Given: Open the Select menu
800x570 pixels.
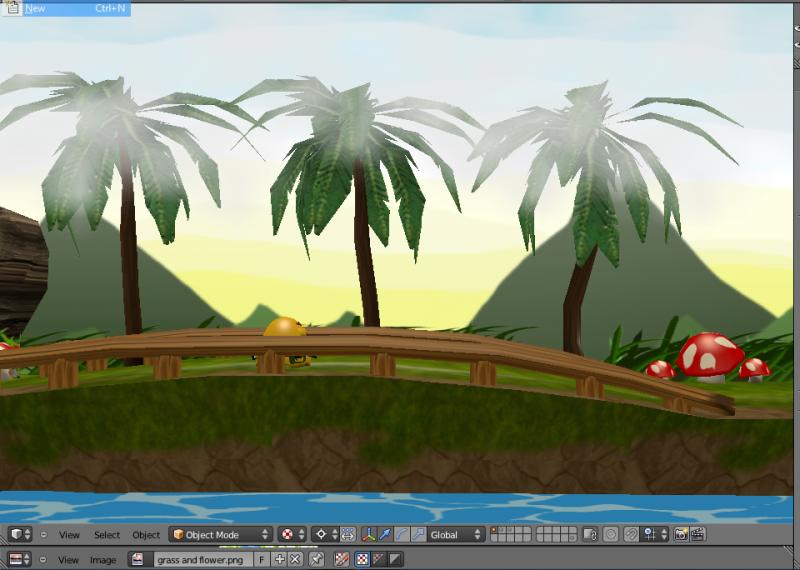Looking at the screenshot, I should [107, 535].
